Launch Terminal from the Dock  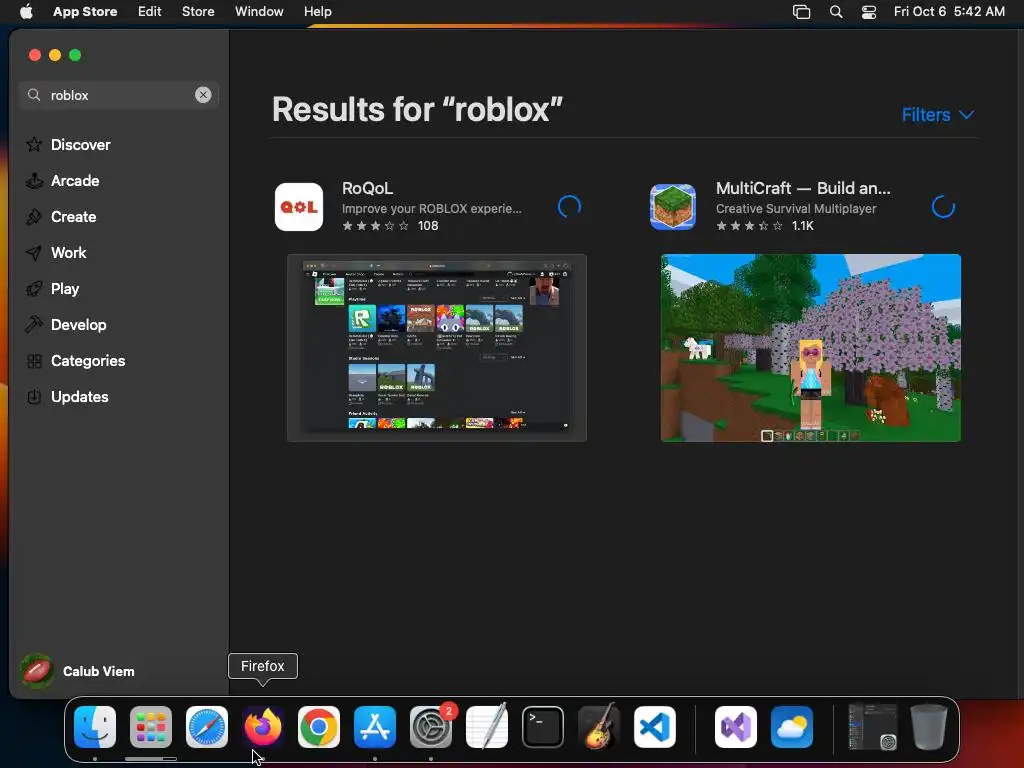click(x=543, y=727)
